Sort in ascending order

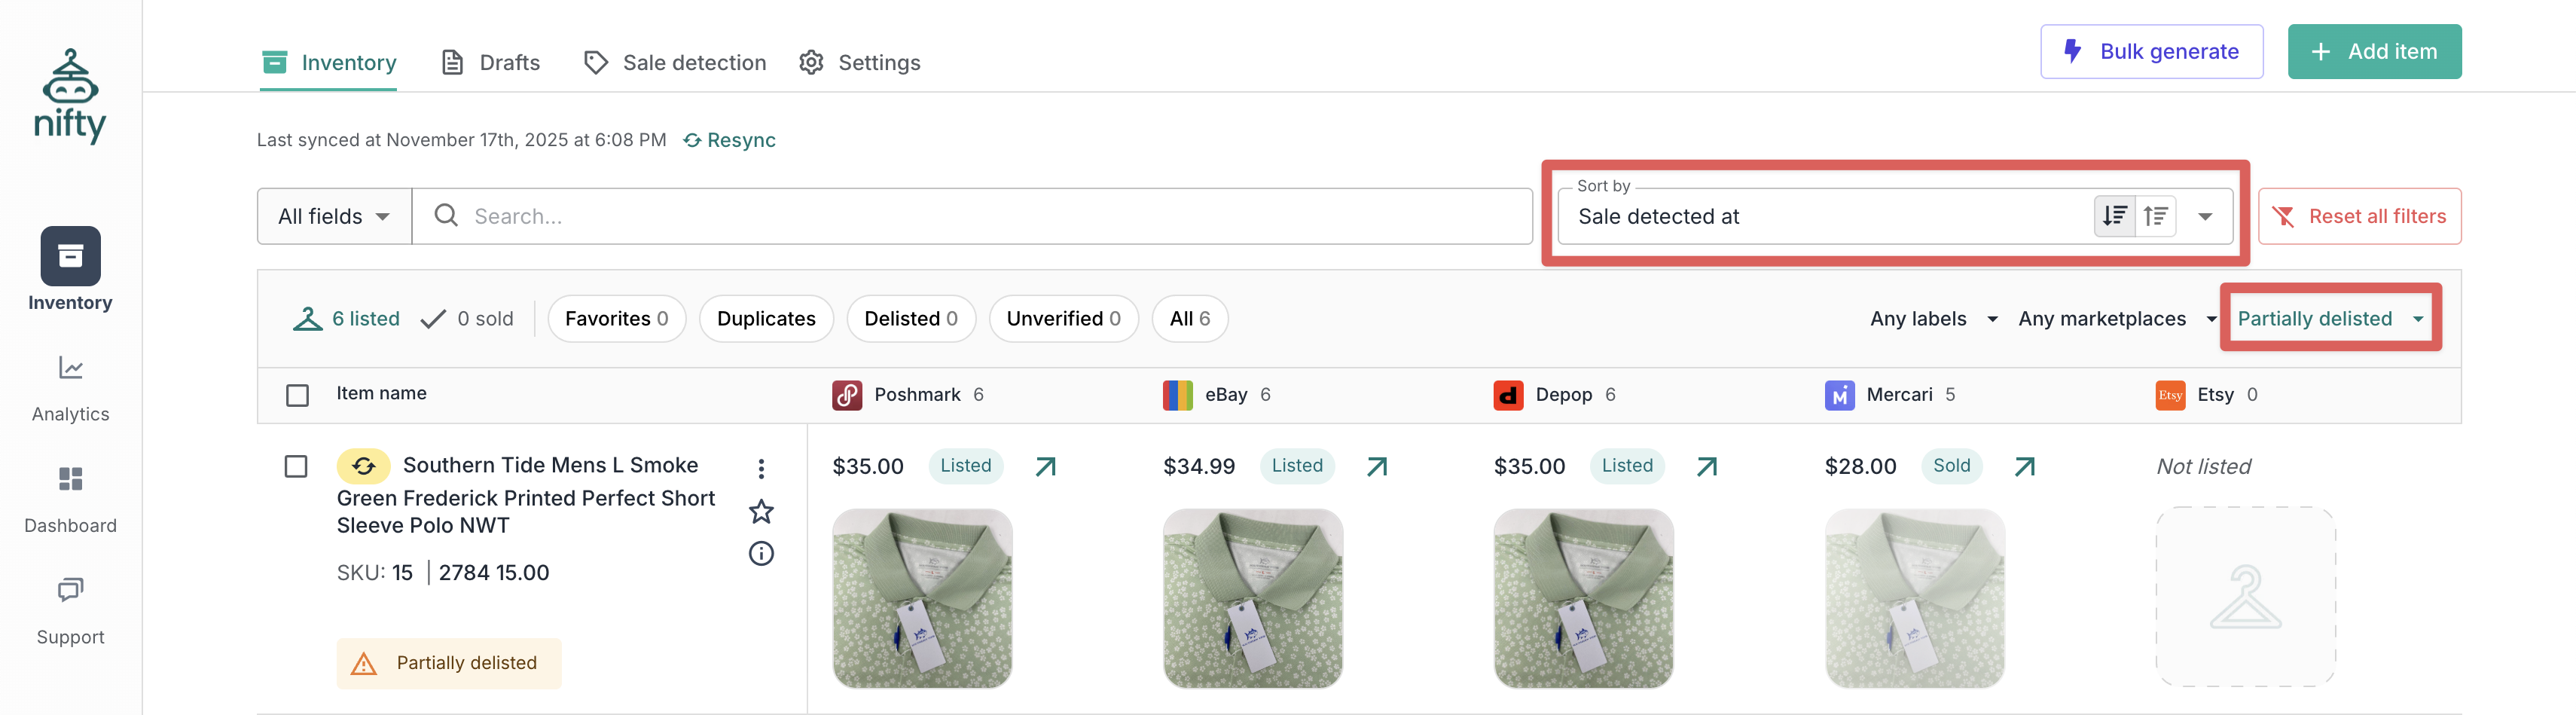pos(2155,216)
